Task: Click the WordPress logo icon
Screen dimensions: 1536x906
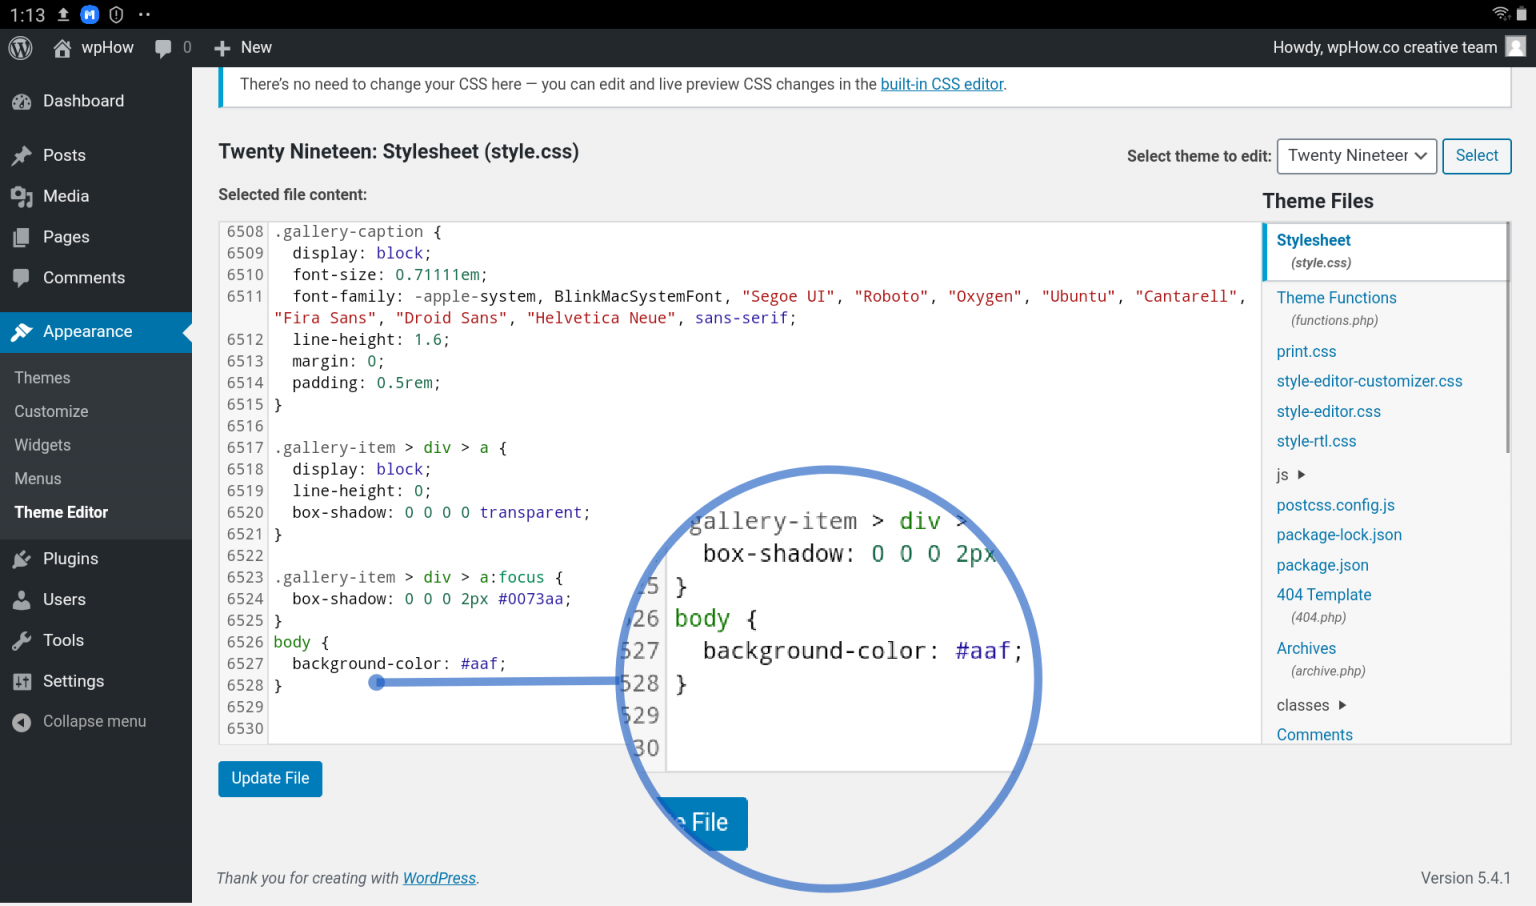Action: point(20,48)
